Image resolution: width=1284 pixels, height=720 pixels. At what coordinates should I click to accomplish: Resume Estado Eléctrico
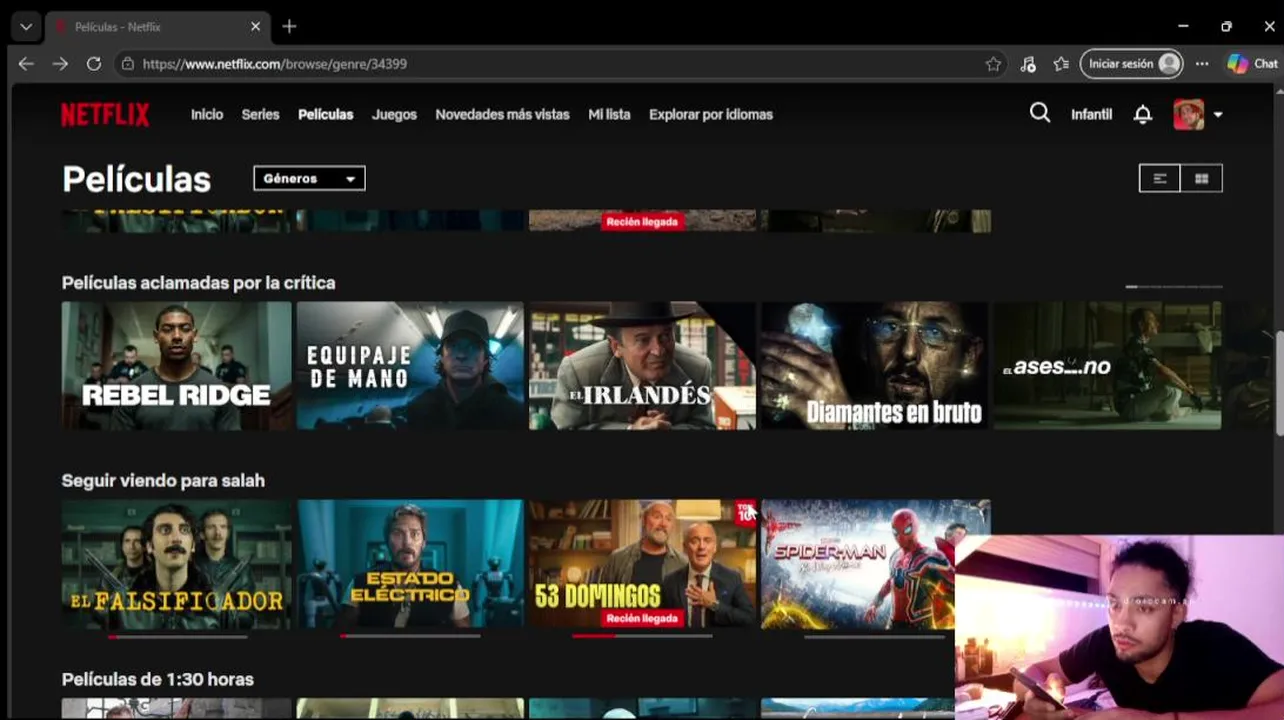(x=410, y=564)
